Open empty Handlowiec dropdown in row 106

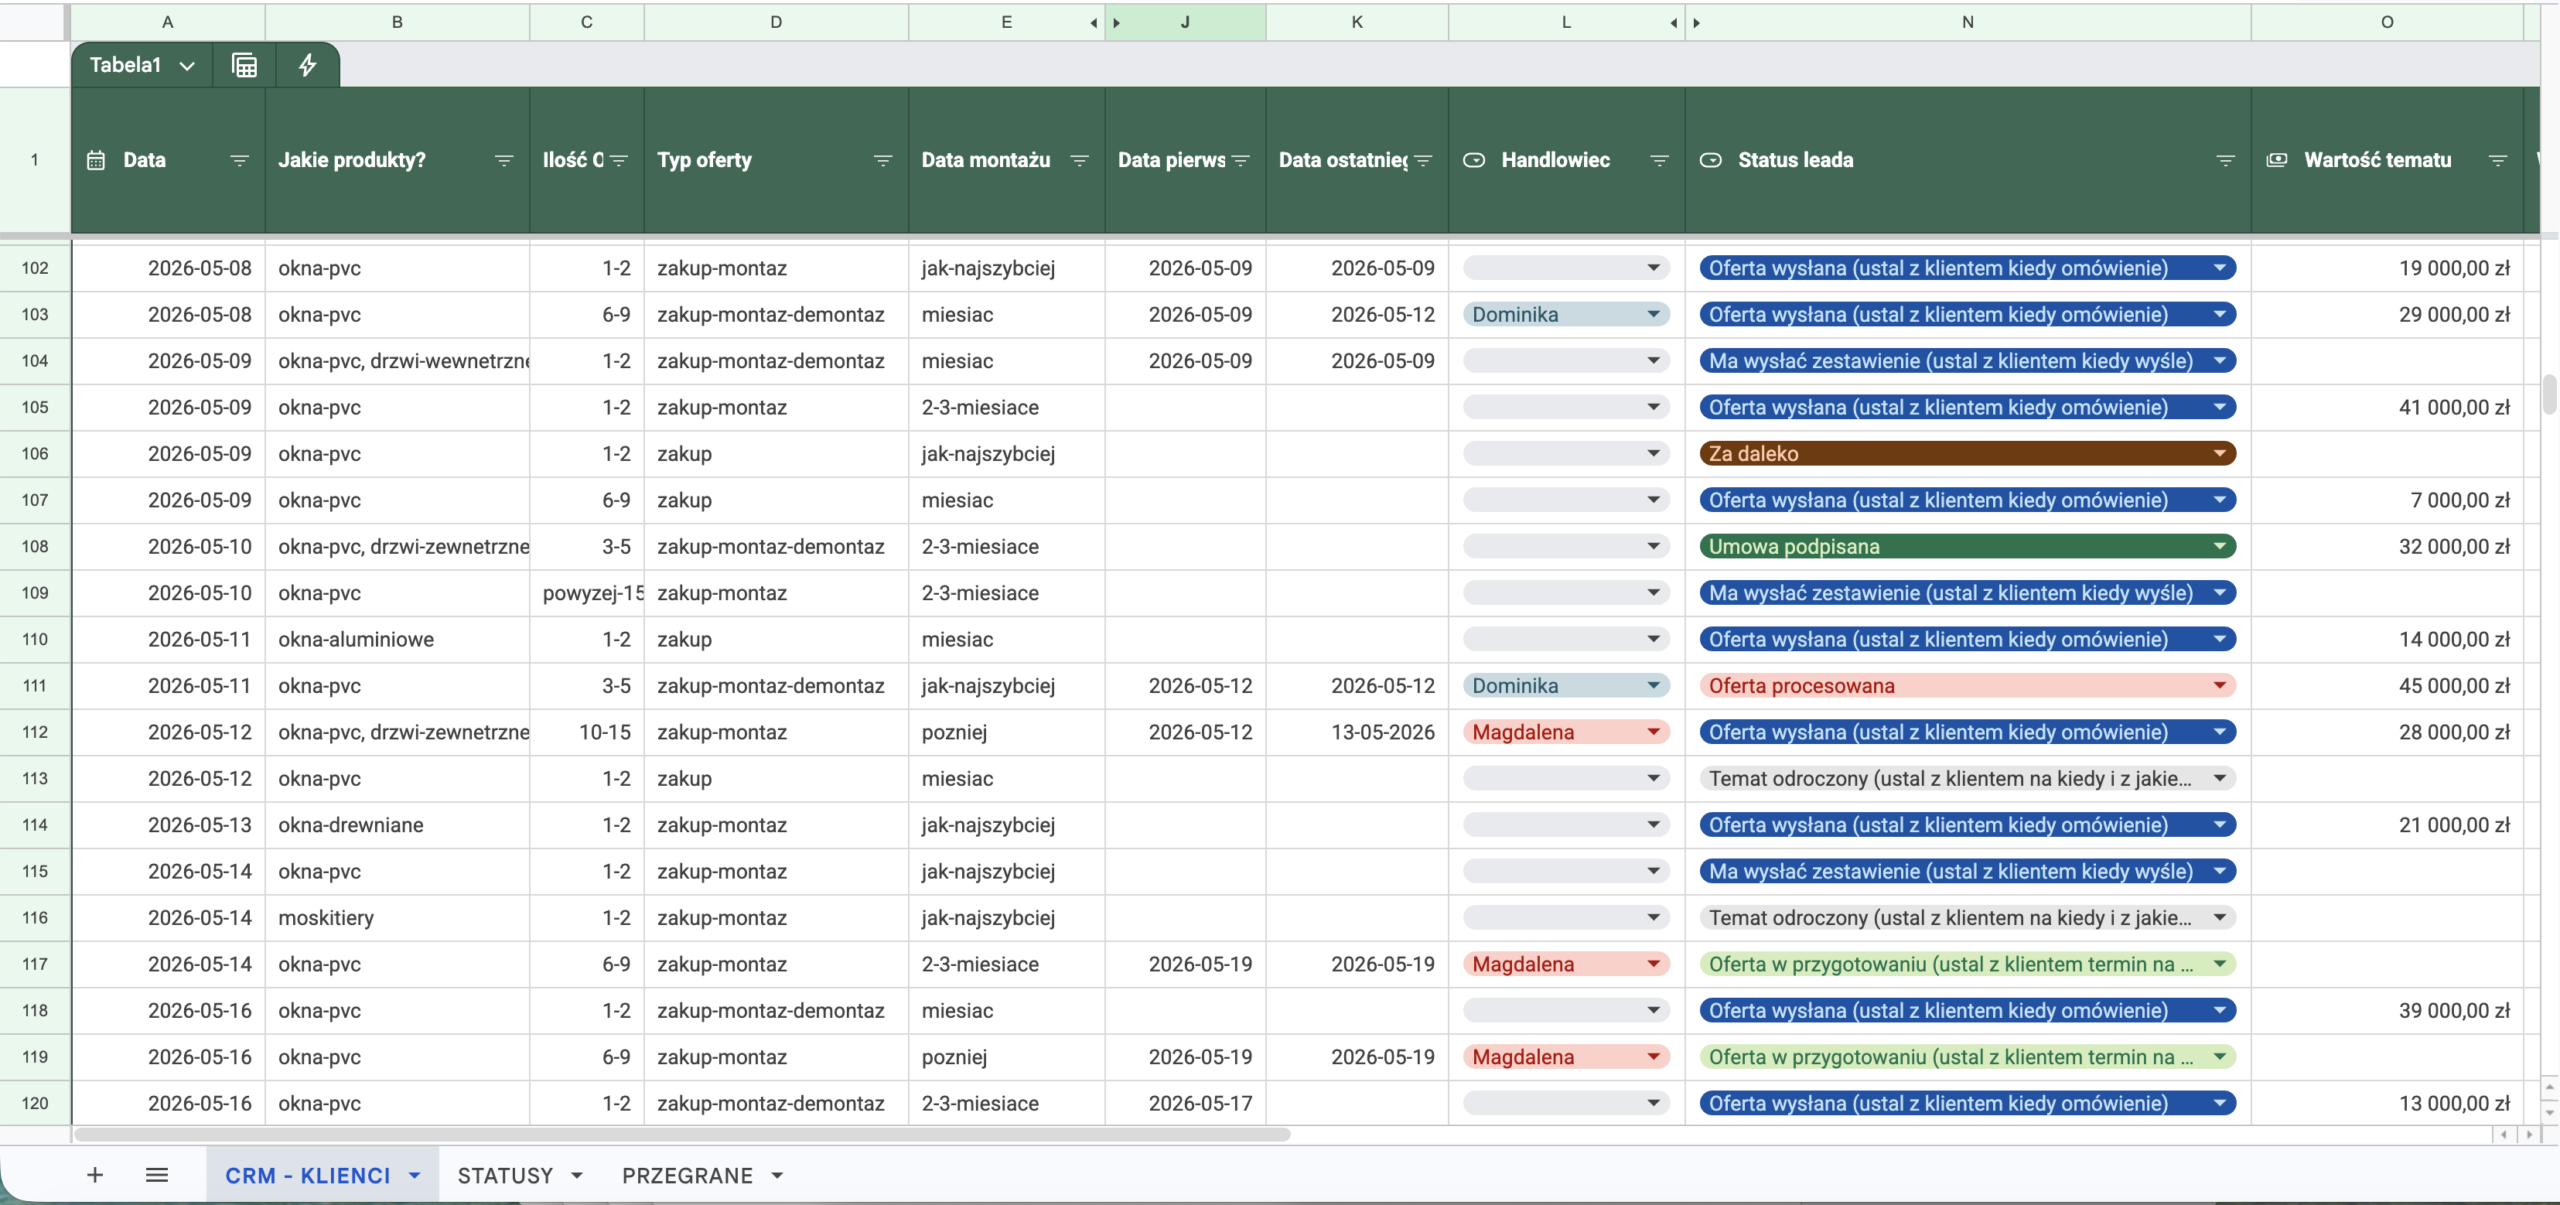(x=1566, y=454)
